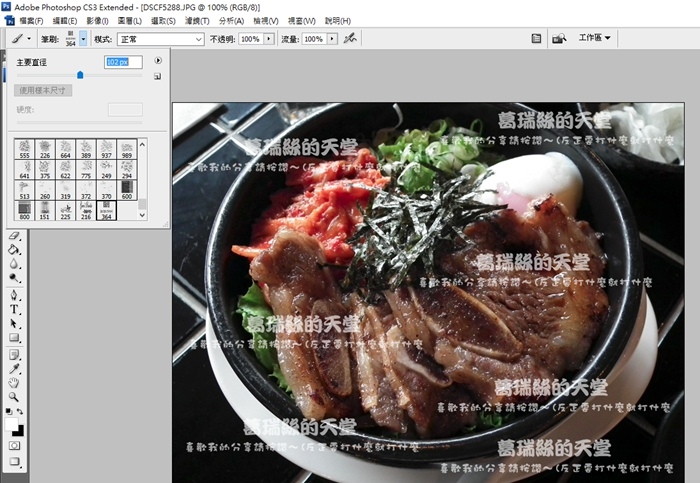Reset to default foreground/background colors
The height and width of the screenshot is (483, 700).
(x=9, y=411)
